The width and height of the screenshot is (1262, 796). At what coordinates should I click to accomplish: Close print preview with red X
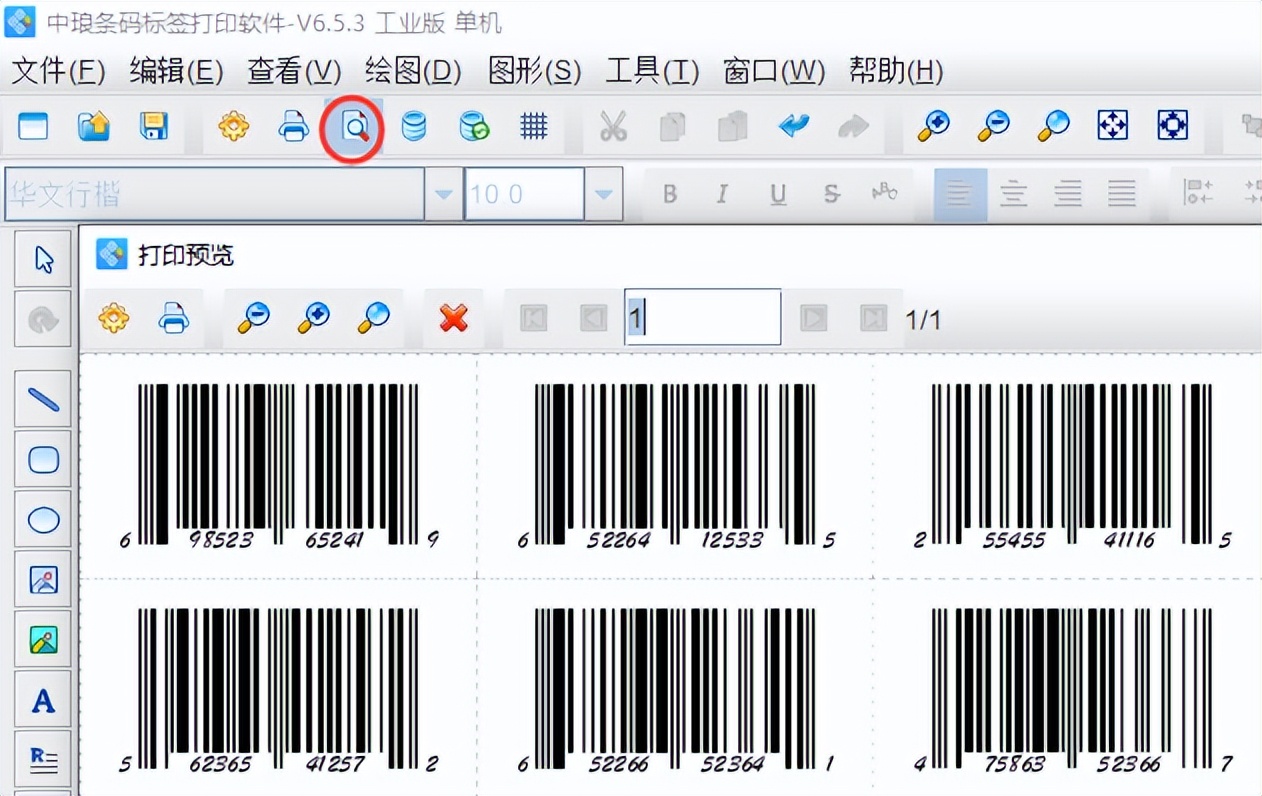coord(453,319)
